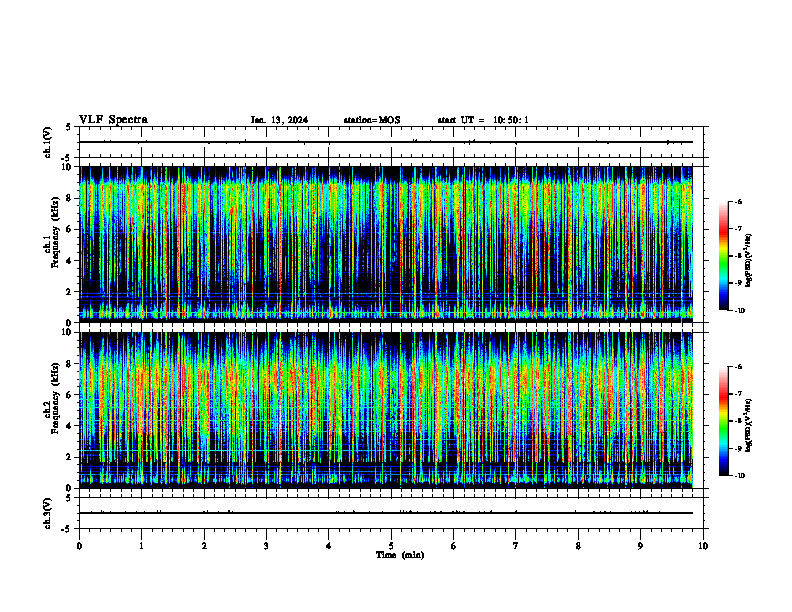The height and width of the screenshot is (612, 792).
Task: Click the '-10' label on ch.1 colorbar
Action: tap(740, 311)
